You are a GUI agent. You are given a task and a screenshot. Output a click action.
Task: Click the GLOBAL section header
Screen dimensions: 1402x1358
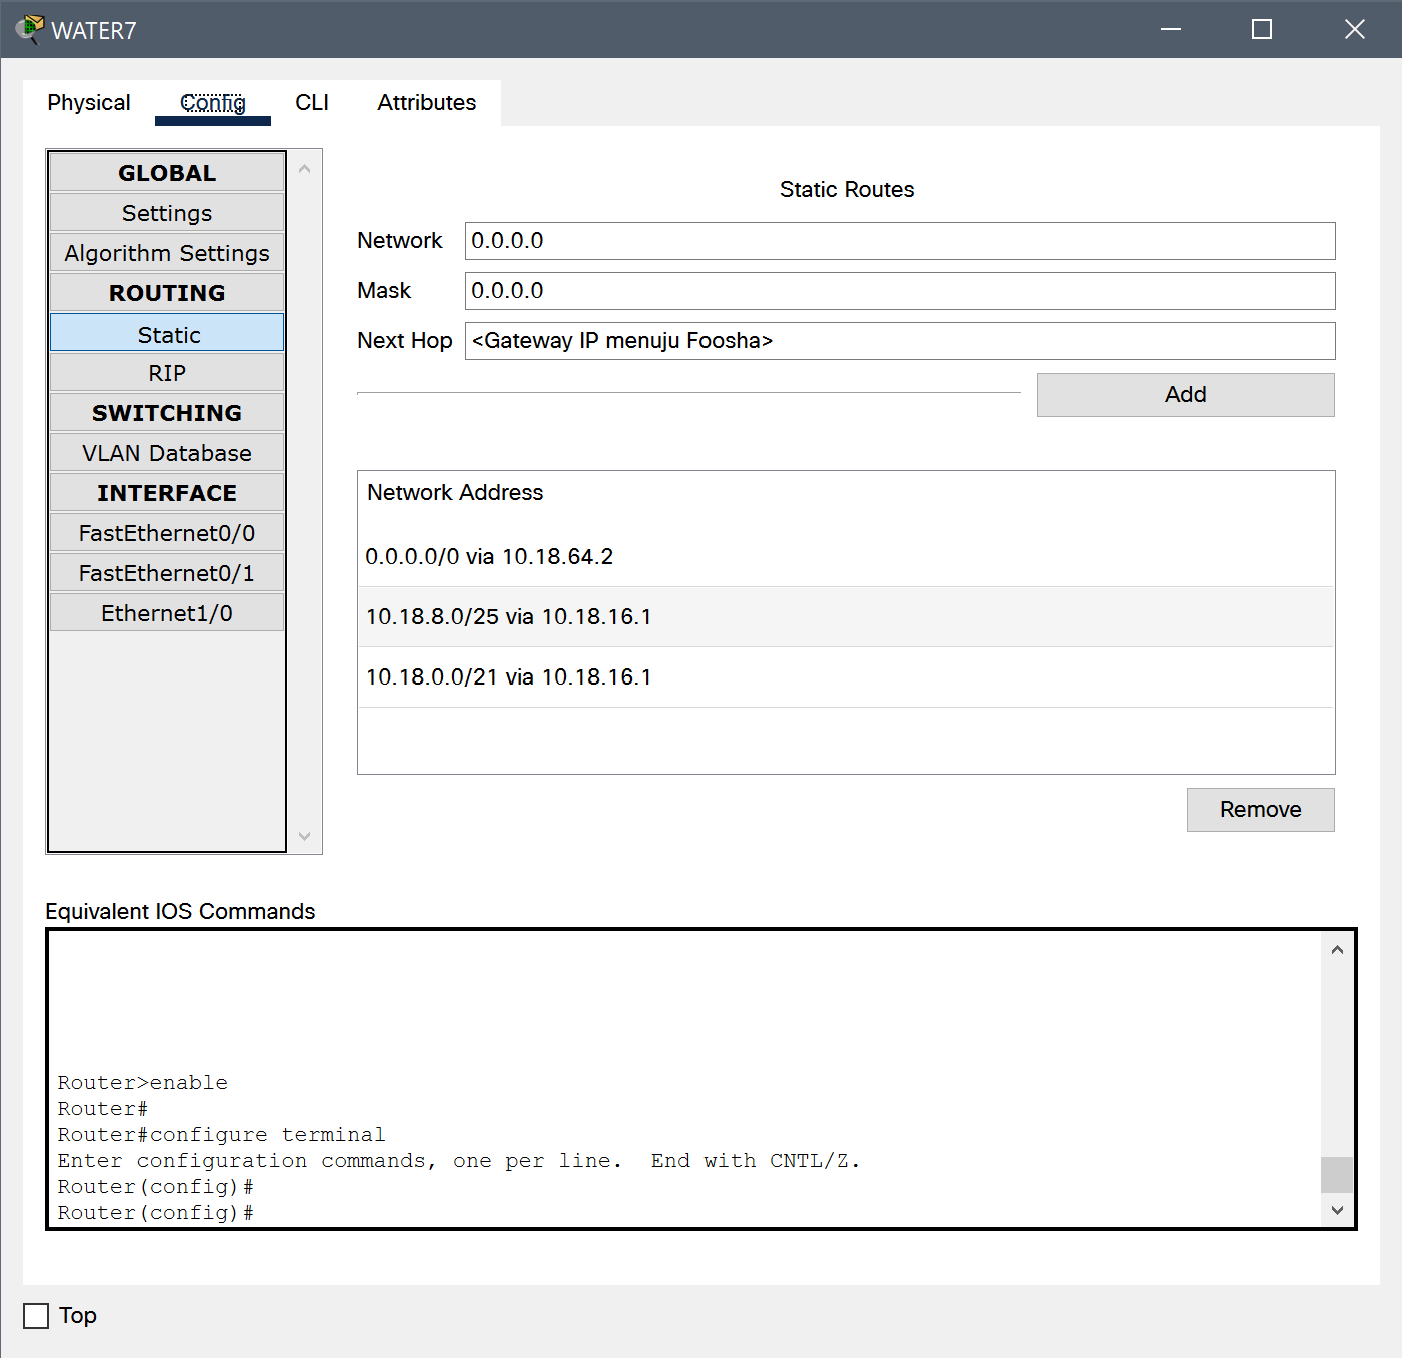point(167,173)
